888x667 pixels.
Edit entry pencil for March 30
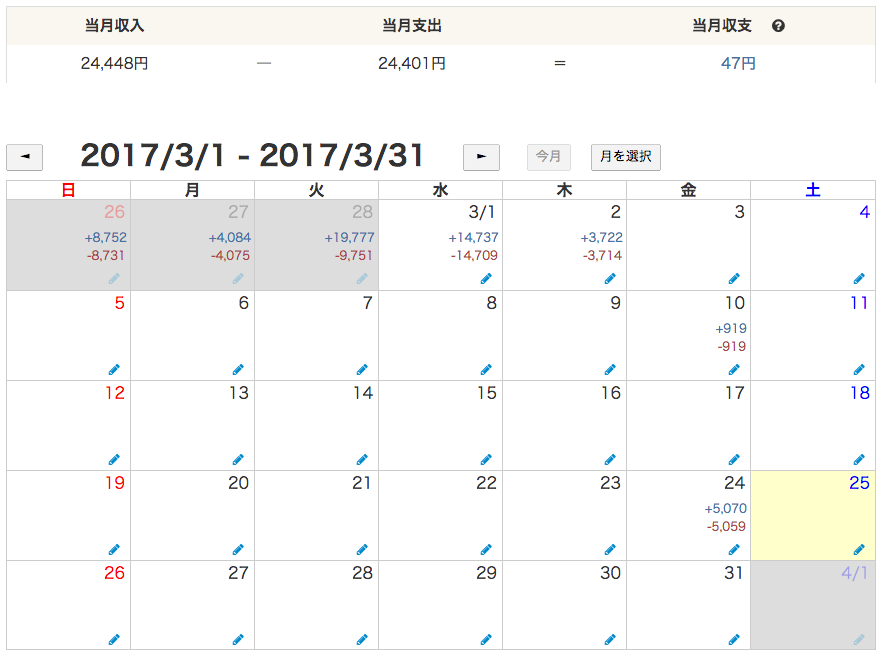(x=610, y=640)
